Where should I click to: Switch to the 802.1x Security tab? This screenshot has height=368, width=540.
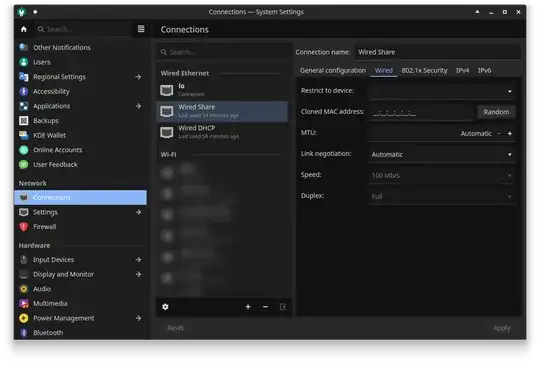click(424, 71)
